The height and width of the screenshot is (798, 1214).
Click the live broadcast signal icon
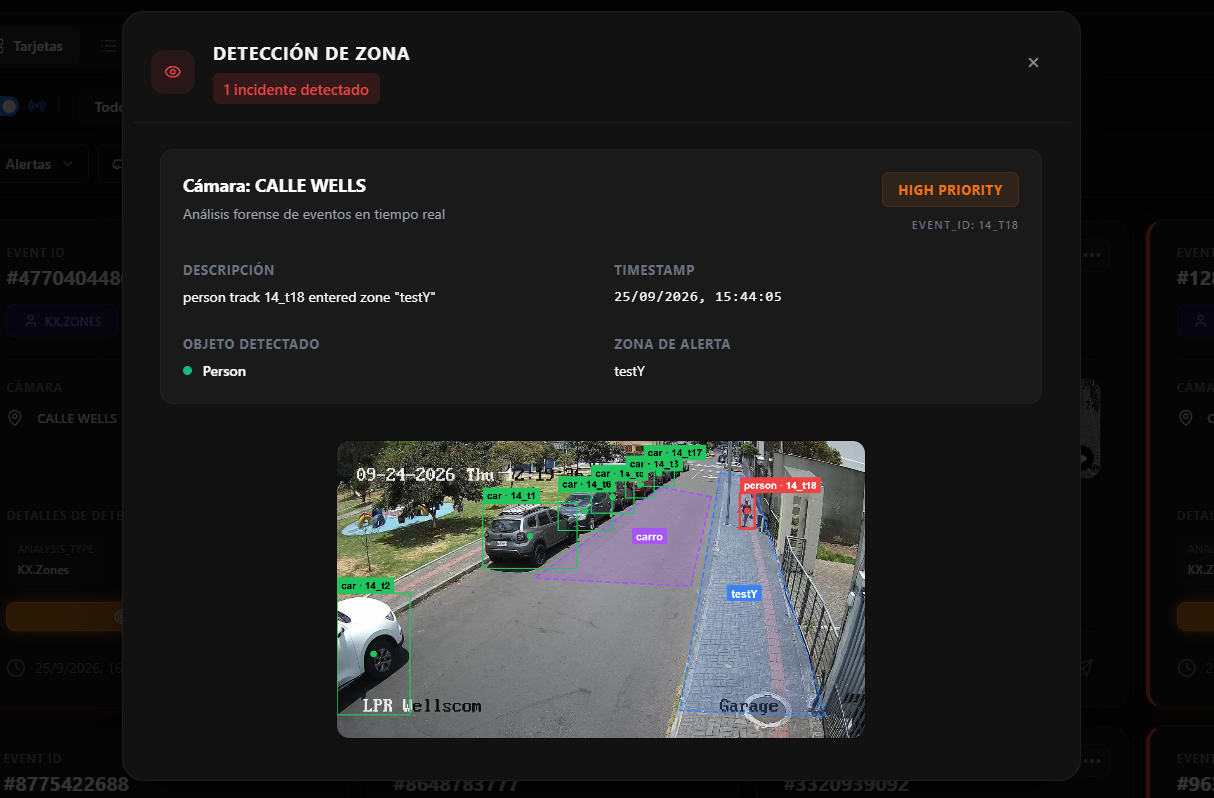tap(37, 106)
